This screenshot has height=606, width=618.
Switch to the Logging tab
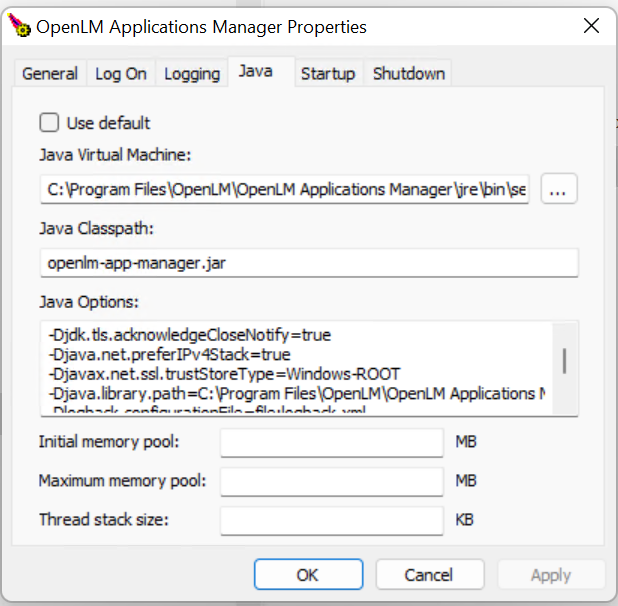[x=192, y=73]
